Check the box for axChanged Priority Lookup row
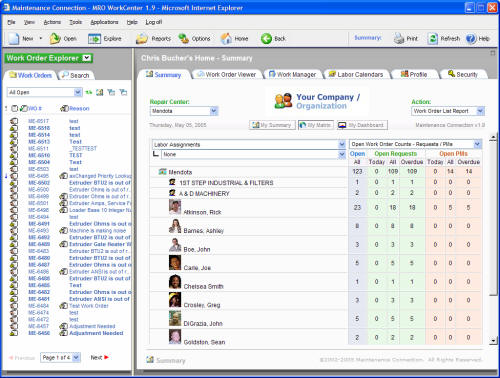Screen dimensions: 500x378 pos(14,176)
